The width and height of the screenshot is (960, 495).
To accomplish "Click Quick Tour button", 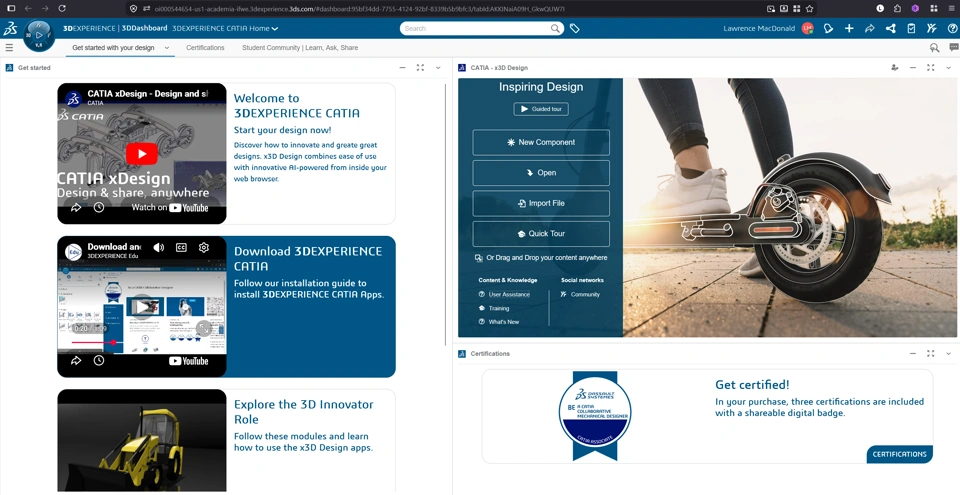I will 541,233.
